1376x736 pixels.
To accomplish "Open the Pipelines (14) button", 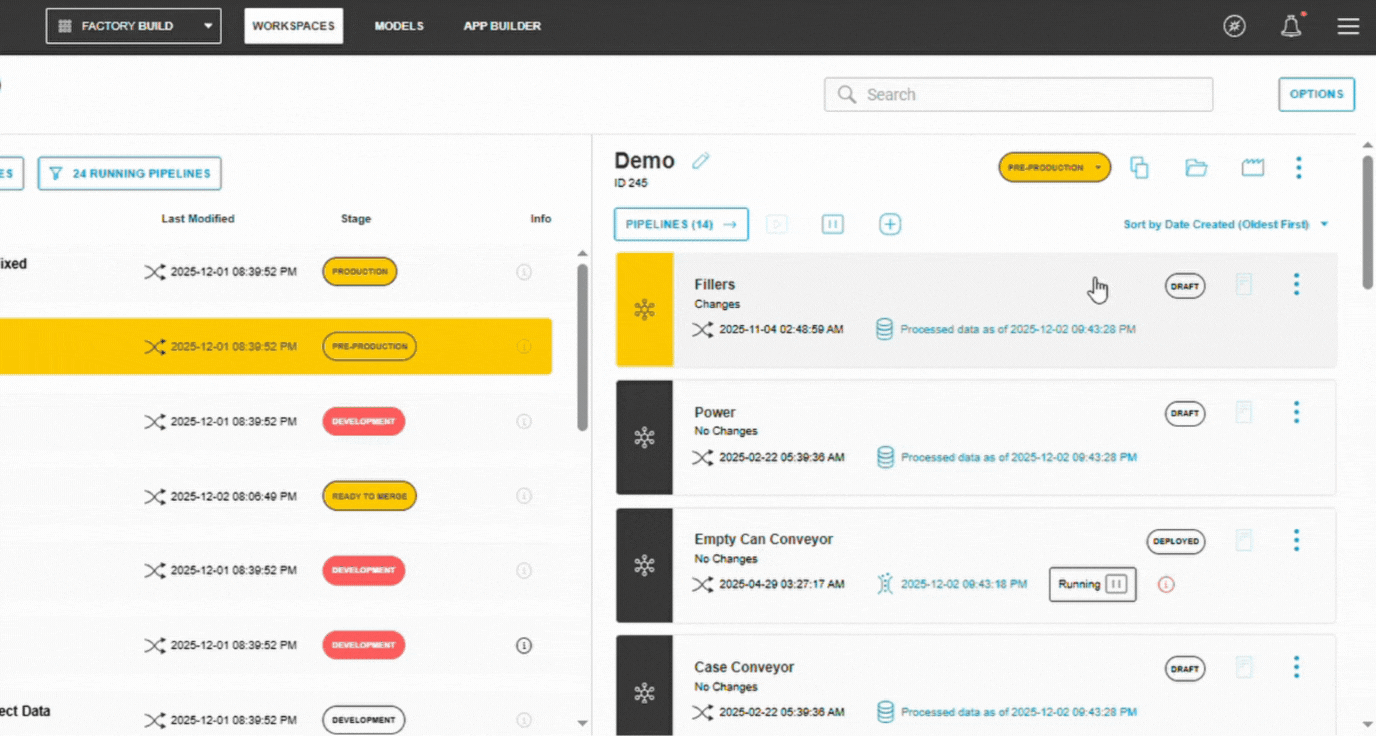I will tap(681, 224).
